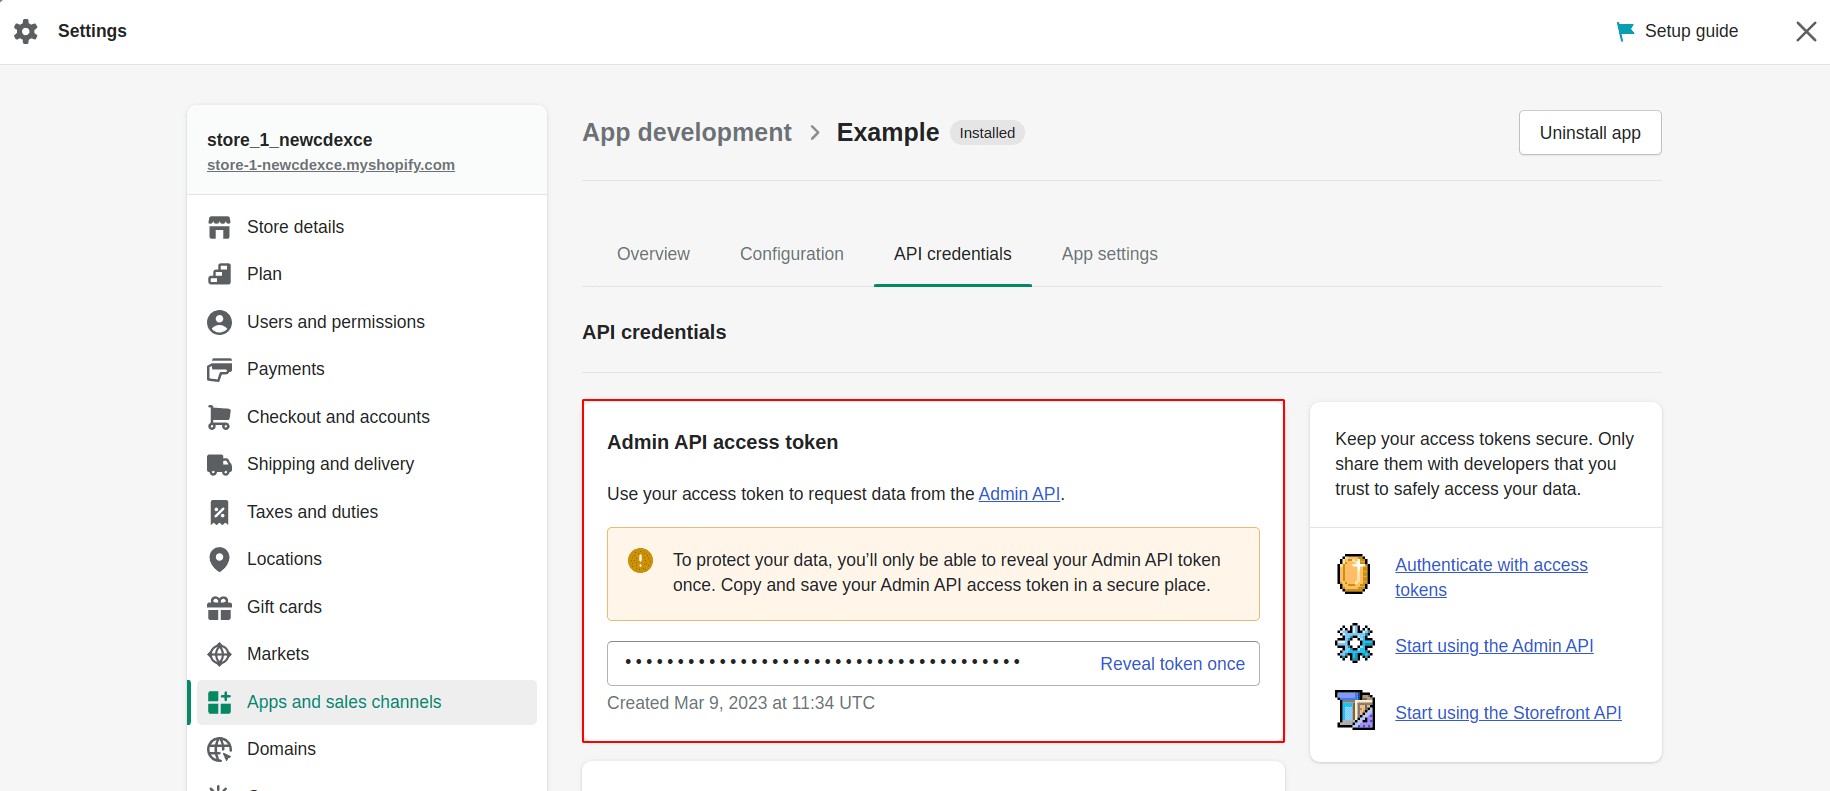
Task: Click the masked access token field
Action: (933, 664)
